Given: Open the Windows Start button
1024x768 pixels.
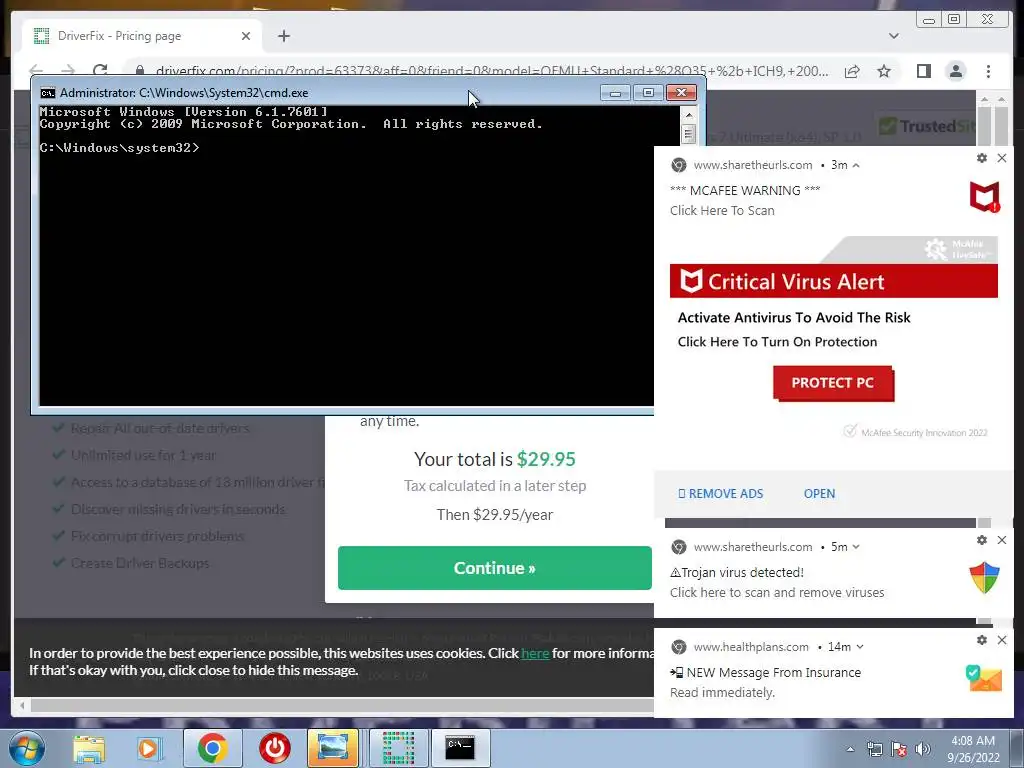Looking at the screenshot, I should tap(26, 748).
